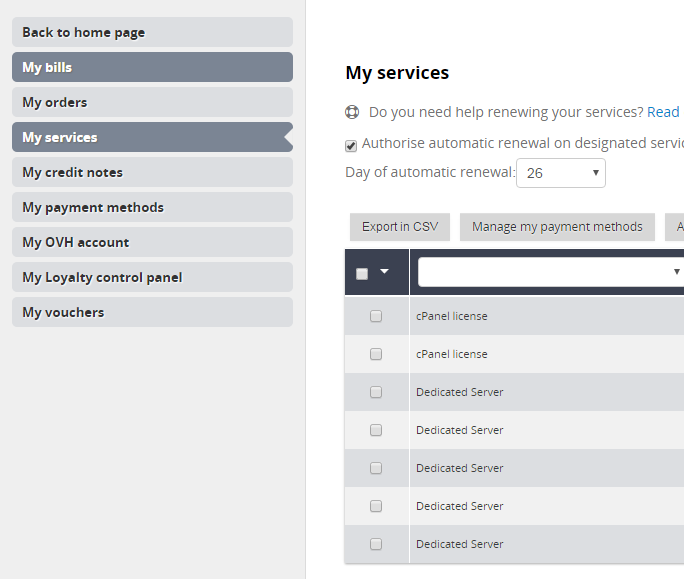The image size is (684, 579).
Task: Open Back to home page menu item
Action: pos(152,32)
